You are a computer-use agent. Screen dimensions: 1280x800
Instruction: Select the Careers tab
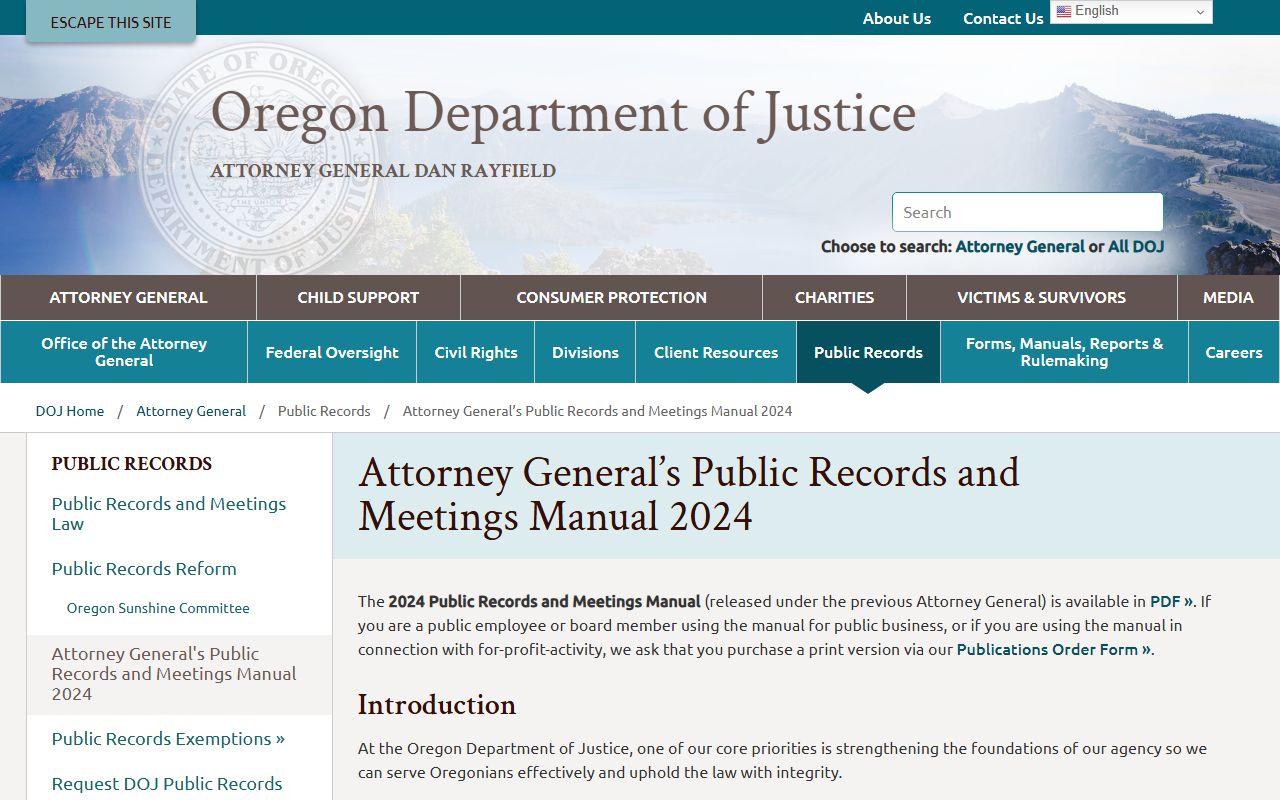click(1234, 352)
